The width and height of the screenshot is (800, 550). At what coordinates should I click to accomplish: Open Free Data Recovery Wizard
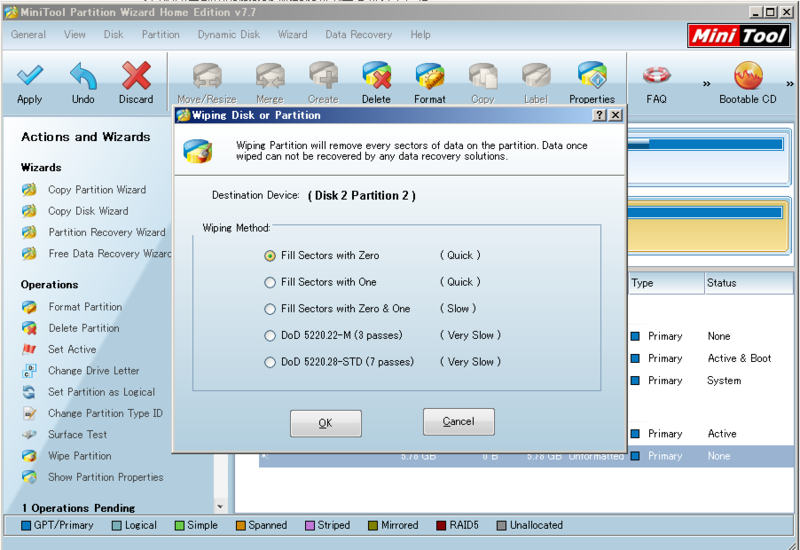[x=109, y=254]
